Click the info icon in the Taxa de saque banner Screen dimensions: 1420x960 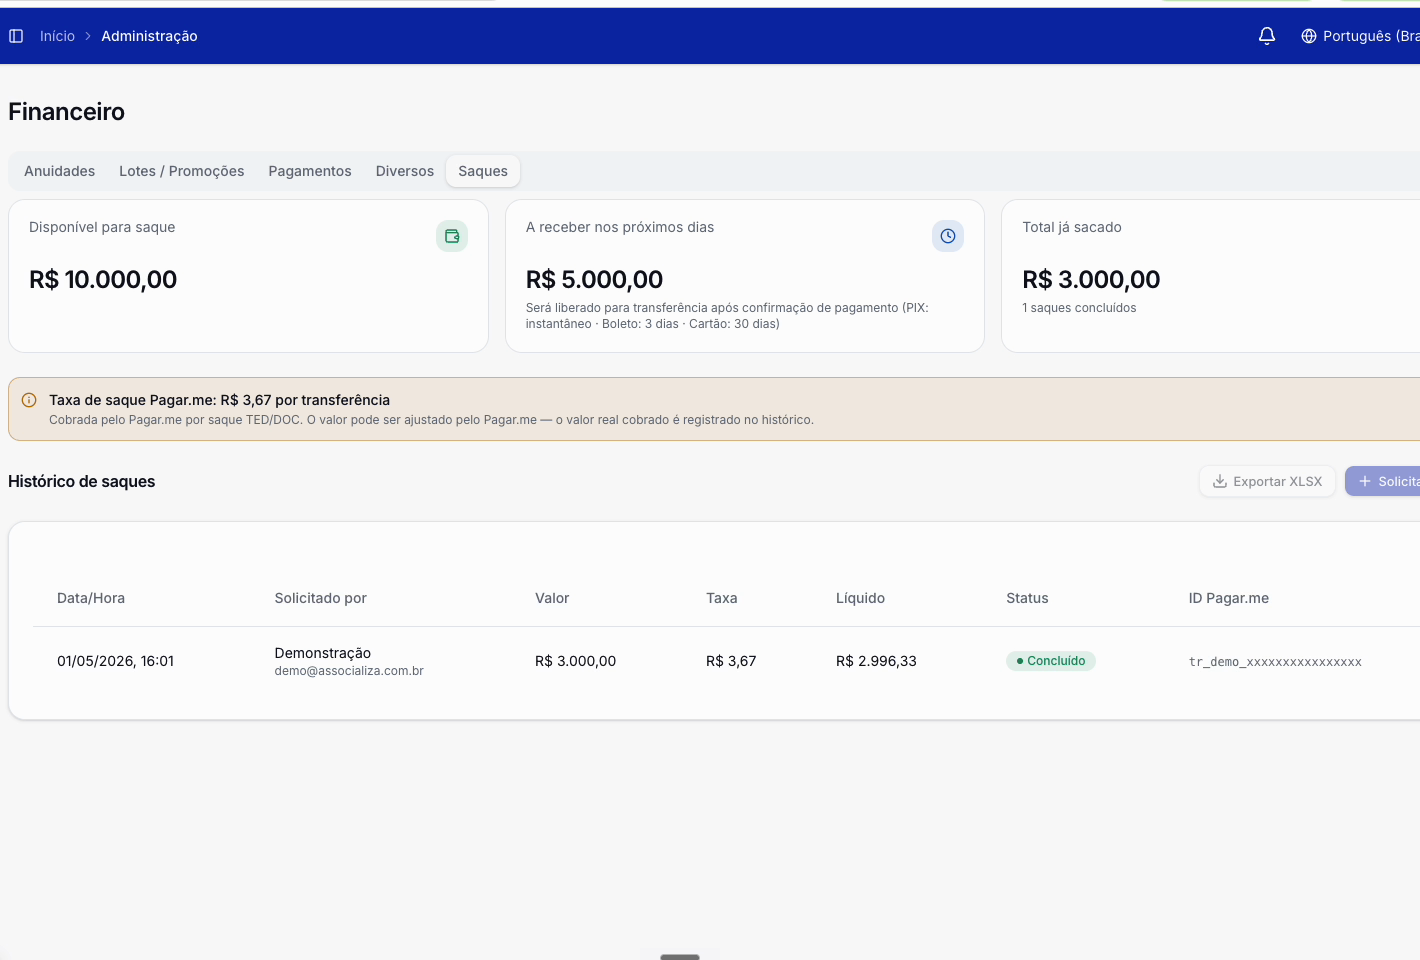[x=29, y=400]
